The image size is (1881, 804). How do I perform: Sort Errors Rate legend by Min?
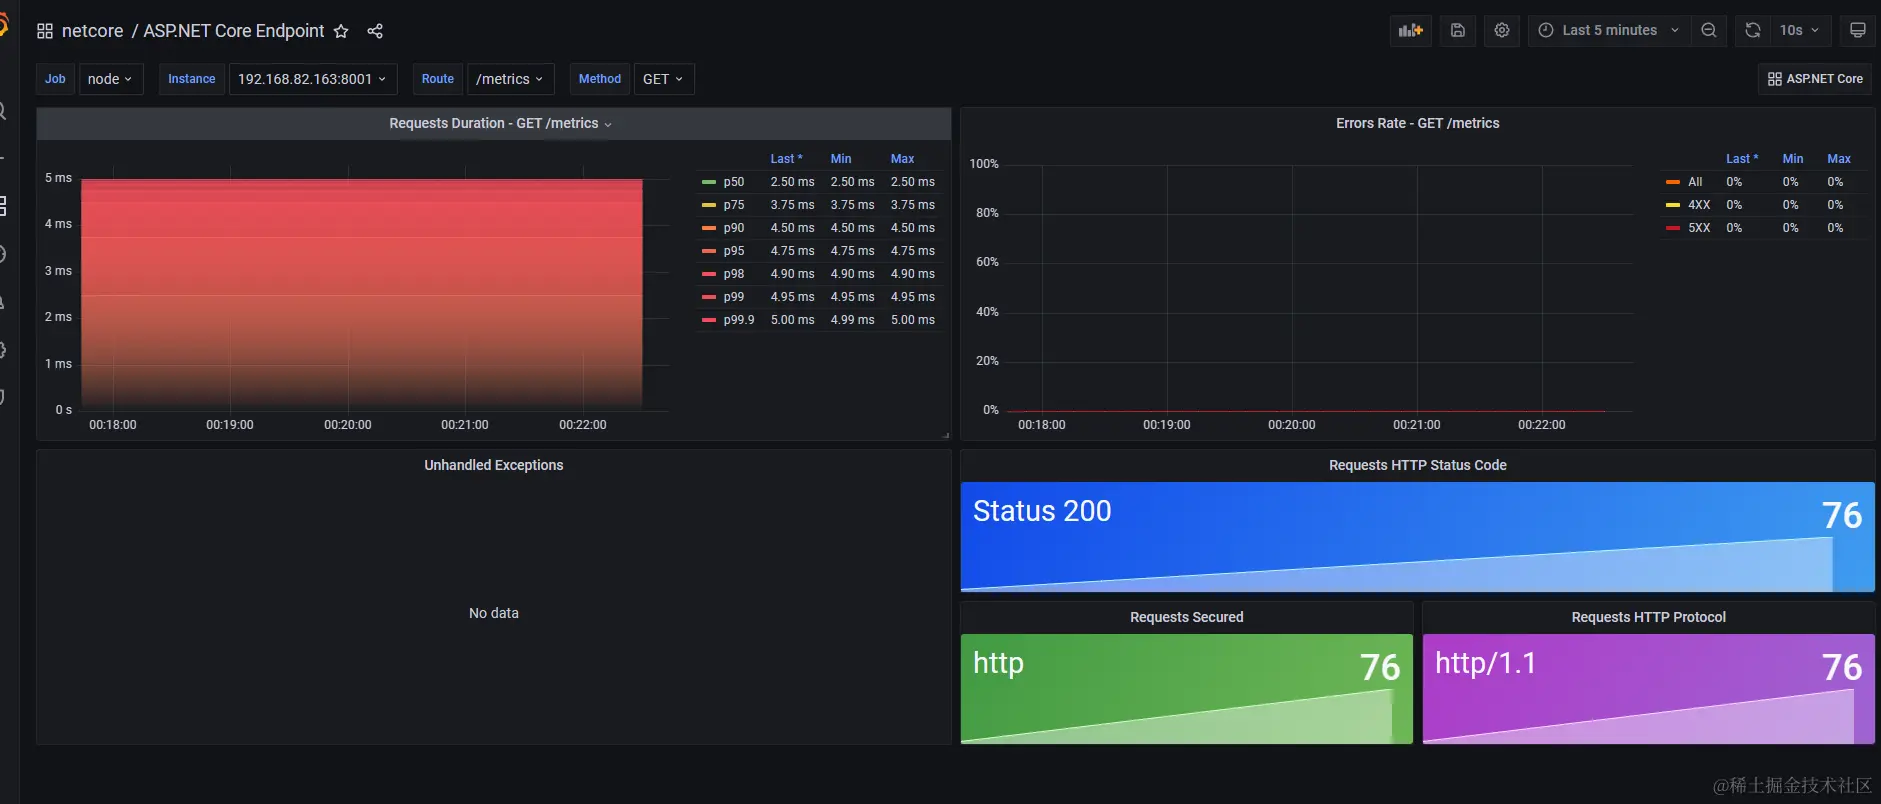click(1793, 159)
